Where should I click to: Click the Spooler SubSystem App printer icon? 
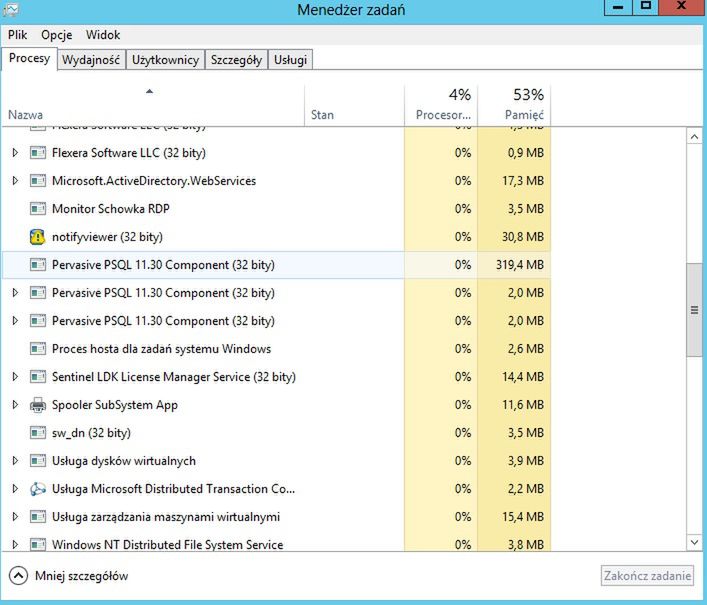(x=37, y=405)
